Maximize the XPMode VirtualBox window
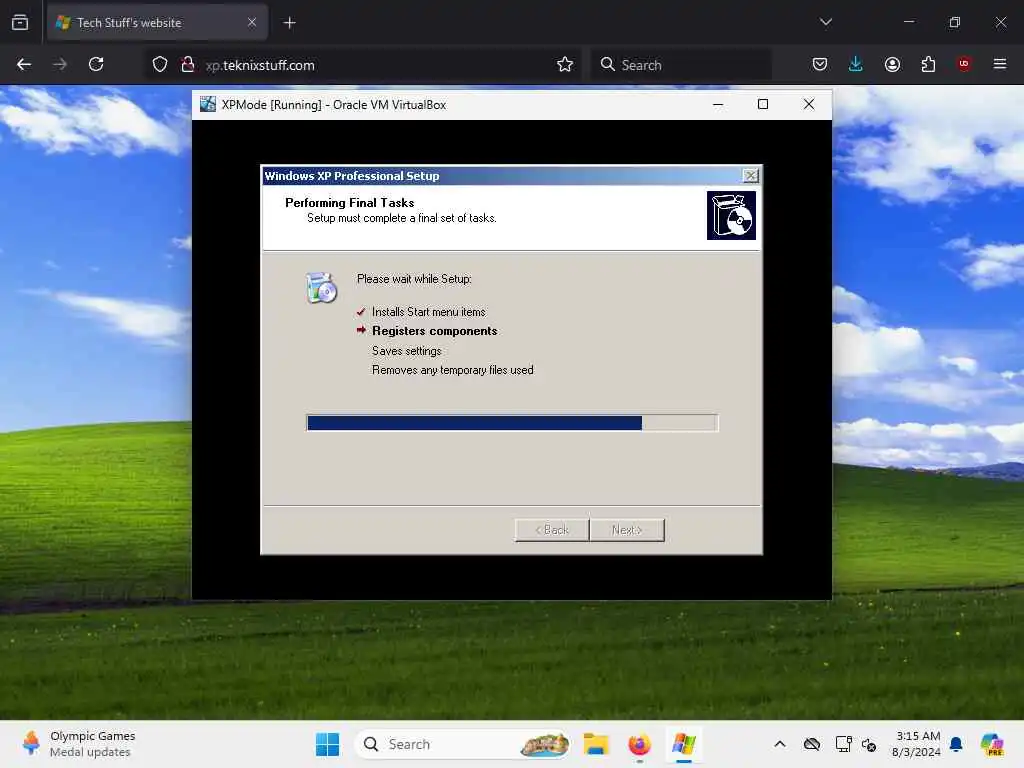 [763, 104]
